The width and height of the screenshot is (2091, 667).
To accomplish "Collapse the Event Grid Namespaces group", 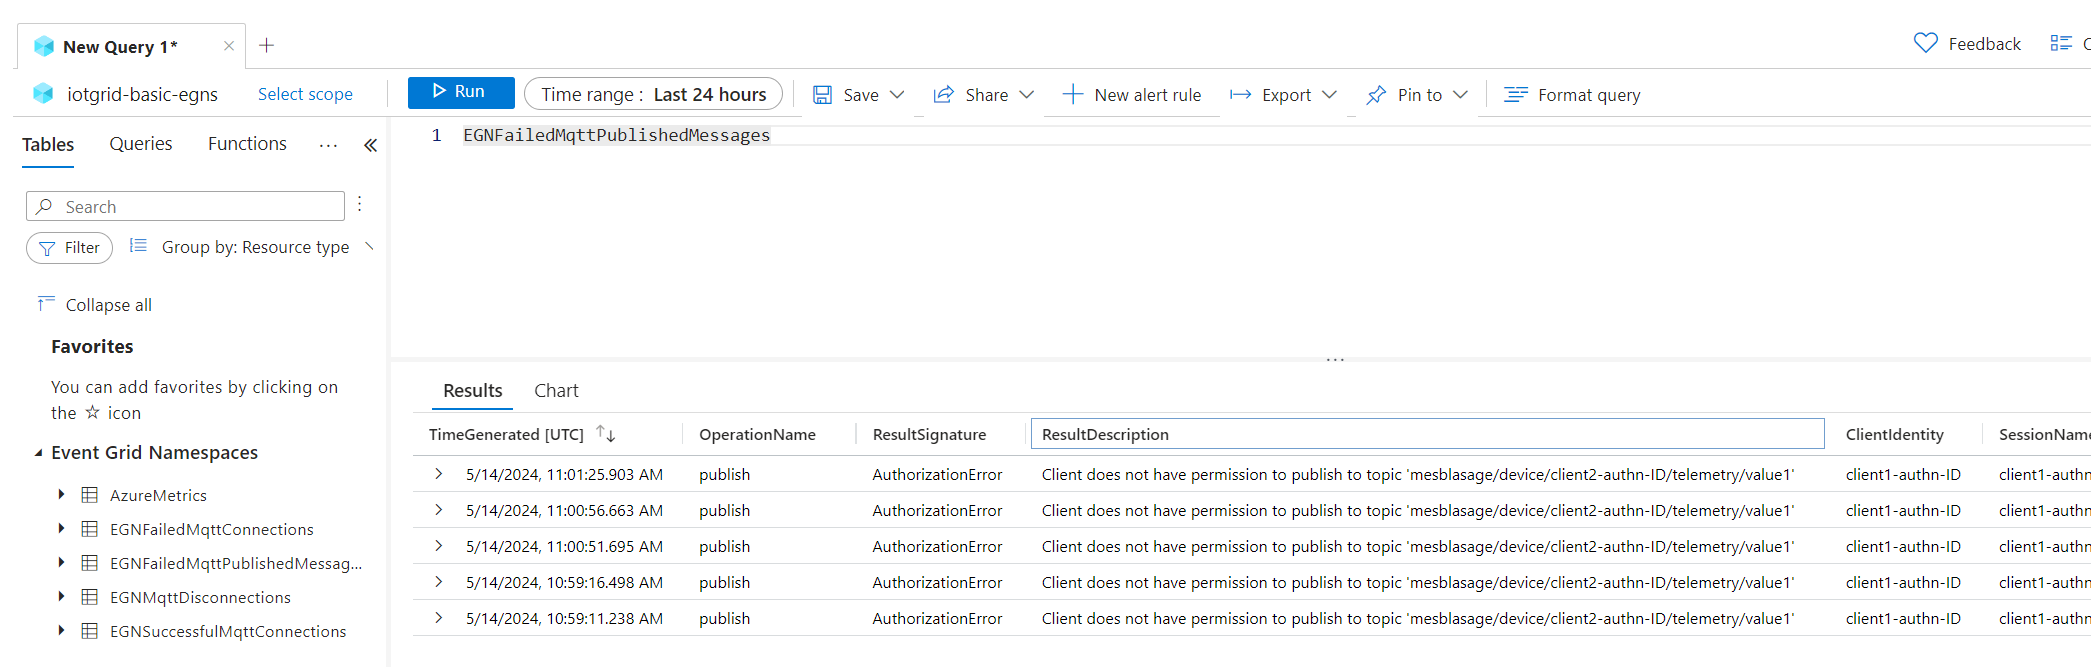I will 38,453.
